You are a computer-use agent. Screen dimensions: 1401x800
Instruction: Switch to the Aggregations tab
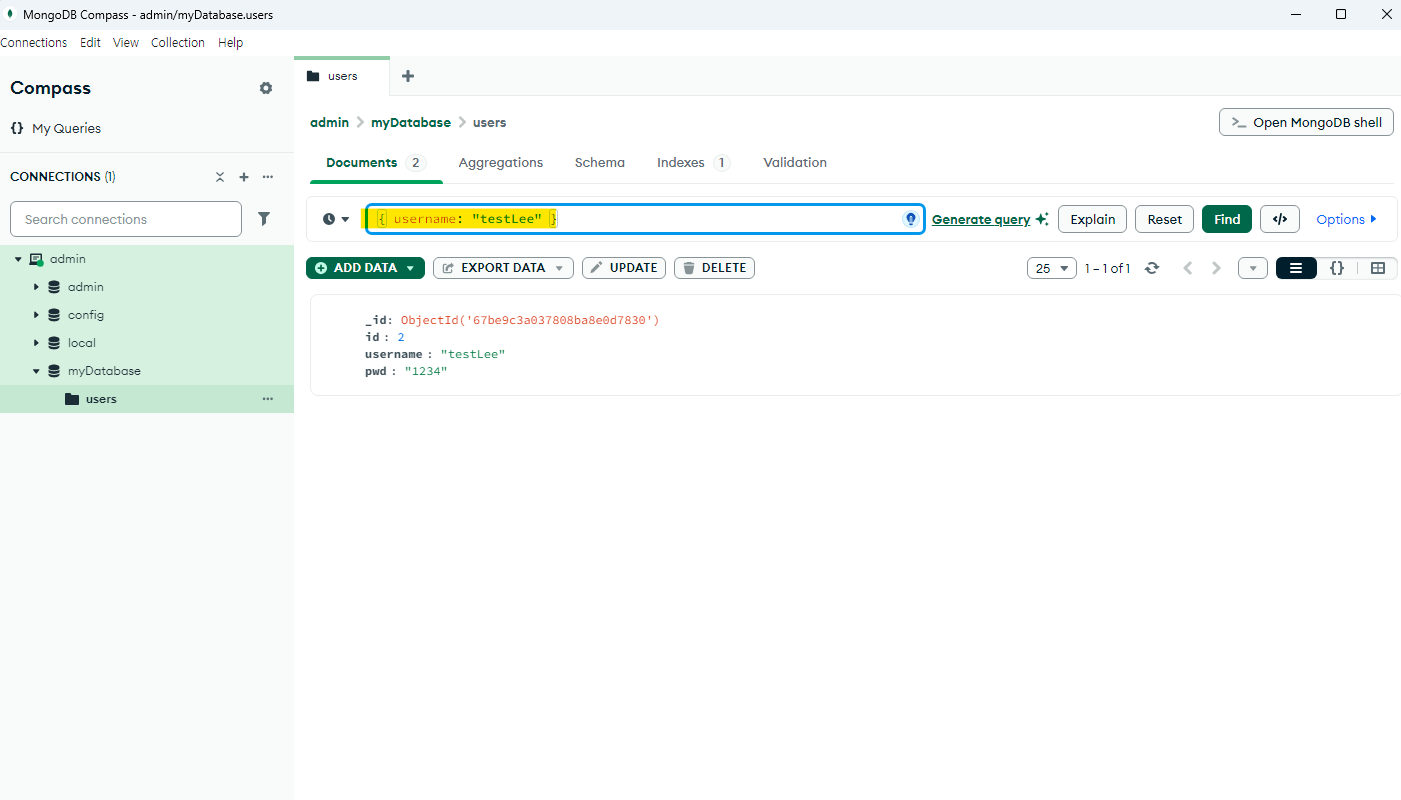(x=501, y=162)
